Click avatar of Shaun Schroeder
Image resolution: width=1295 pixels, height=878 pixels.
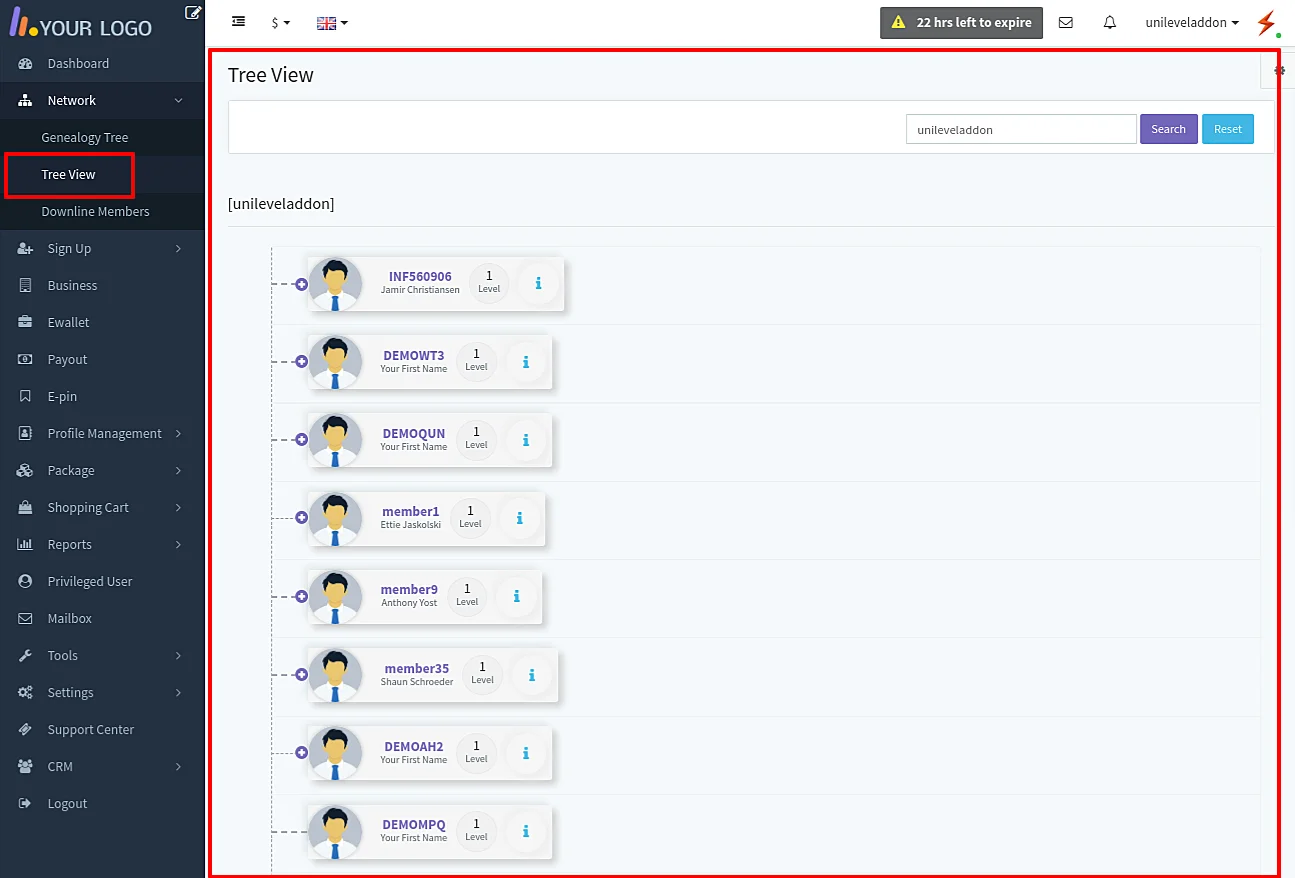point(336,675)
